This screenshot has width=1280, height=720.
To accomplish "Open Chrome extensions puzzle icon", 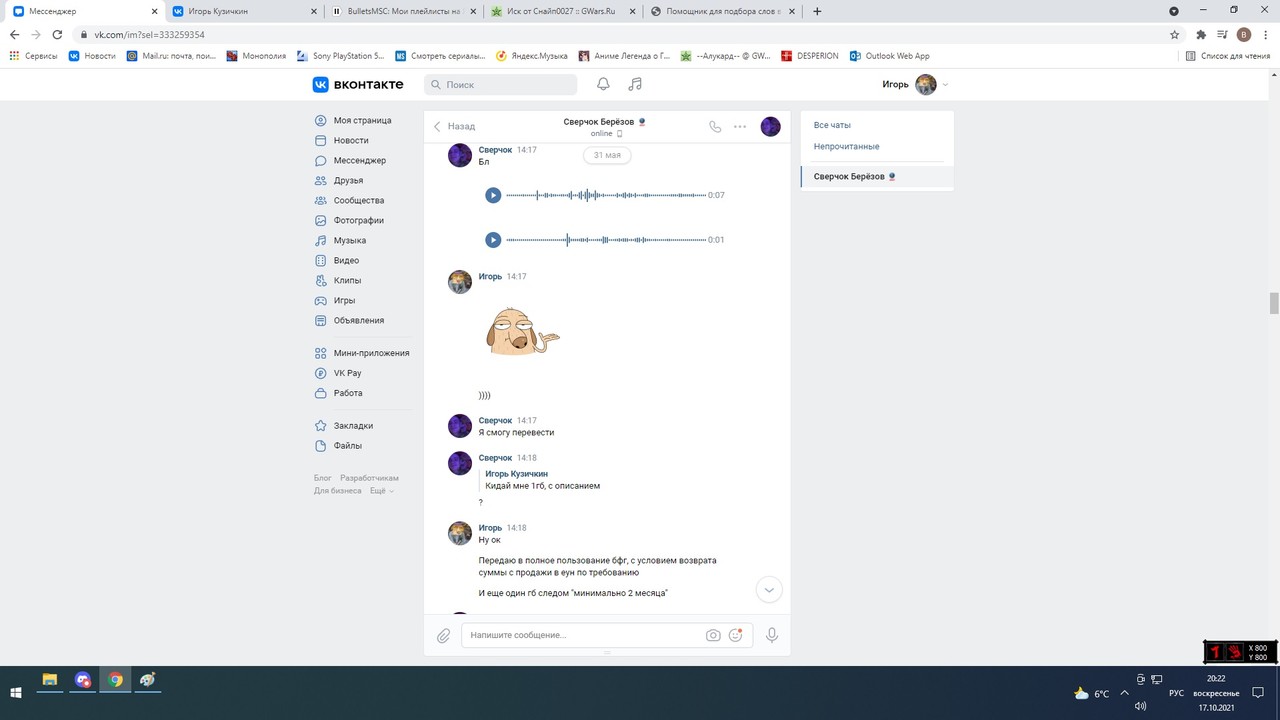I will pyautogui.click(x=1201, y=34).
